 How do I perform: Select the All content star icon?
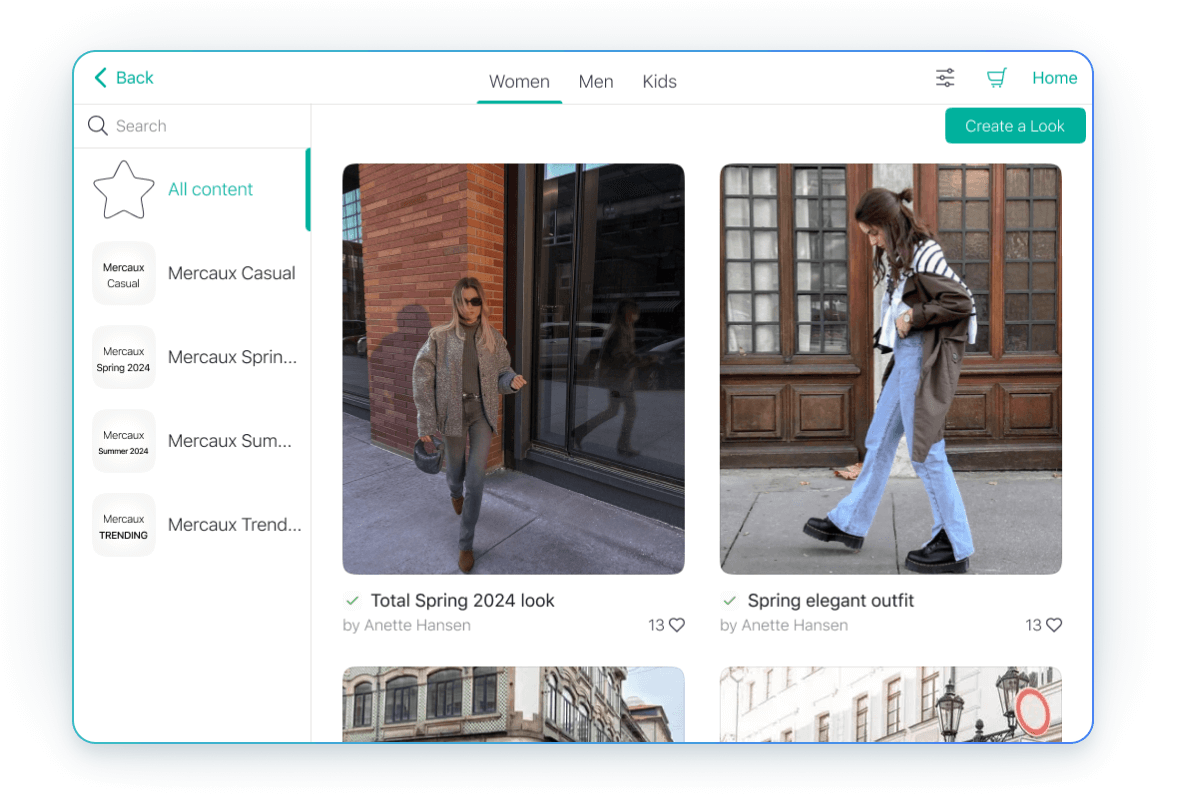click(x=124, y=190)
